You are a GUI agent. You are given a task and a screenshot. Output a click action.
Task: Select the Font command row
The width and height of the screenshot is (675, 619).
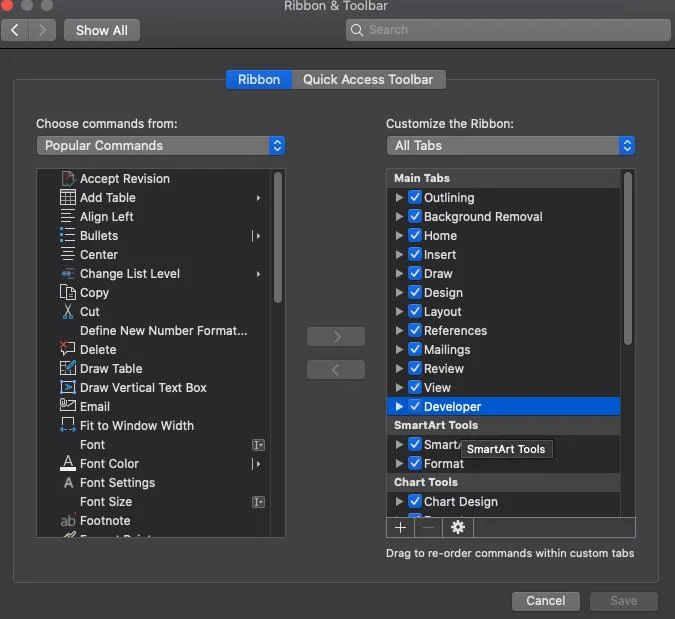tap(154, 445)
